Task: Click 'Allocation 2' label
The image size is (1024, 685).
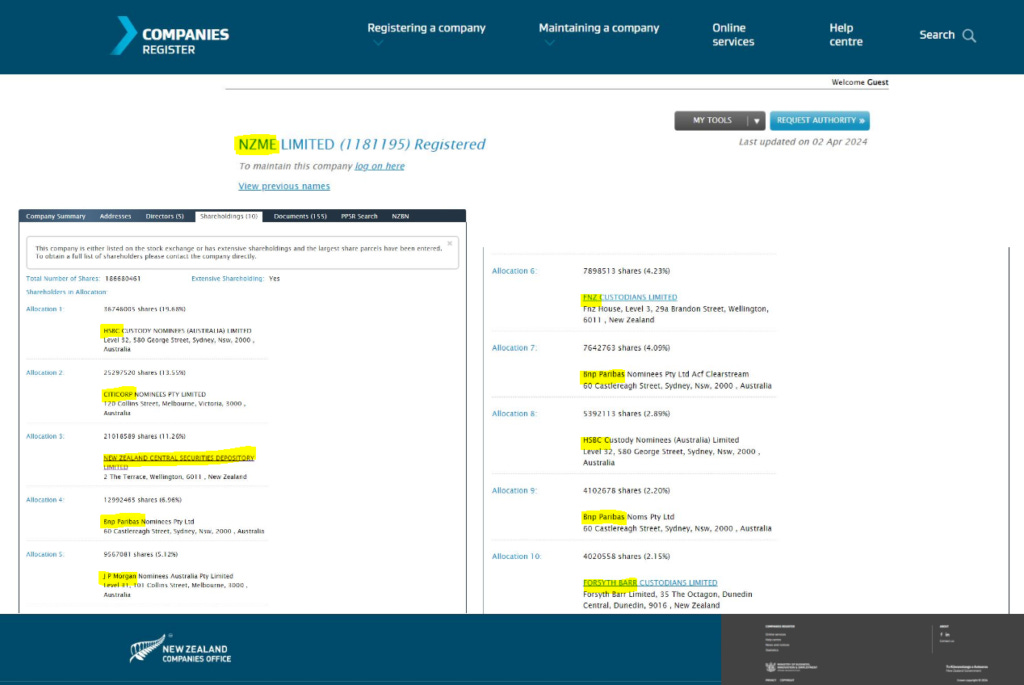Action: [44, 373]
